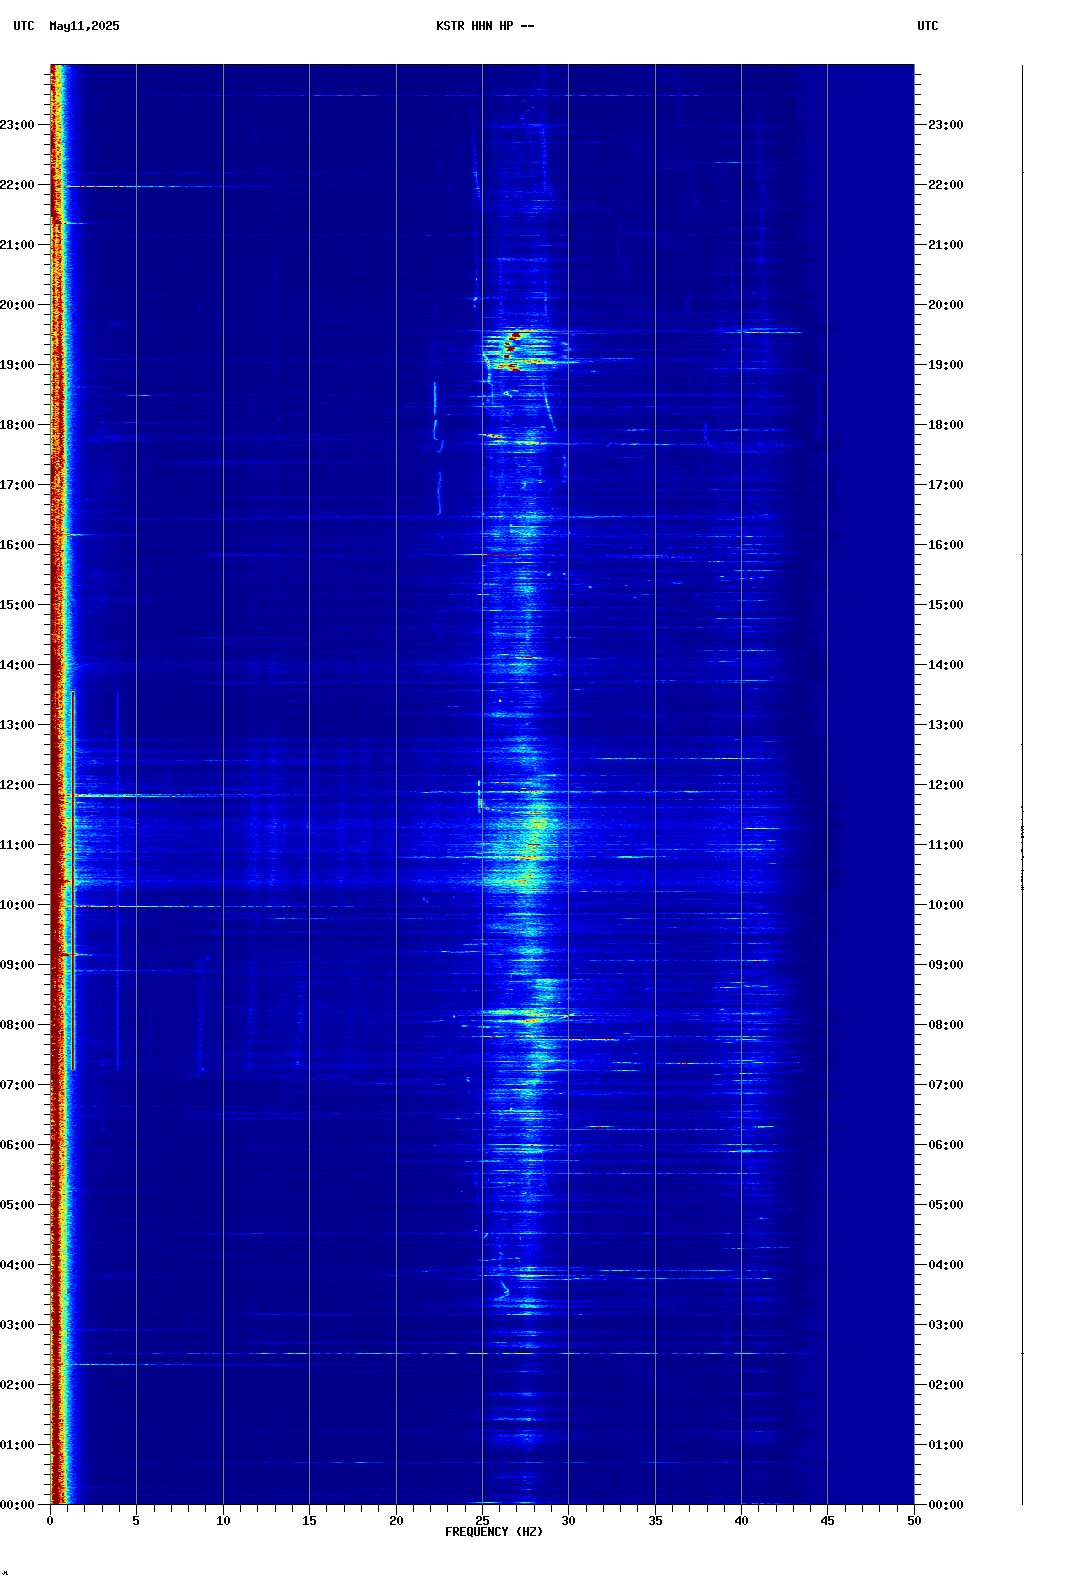Click the 'UTC' label above the right axis
Image resolution: width=1066 pixels, height=1584 pixels.
pyautogui.click(x=928, y=26)
